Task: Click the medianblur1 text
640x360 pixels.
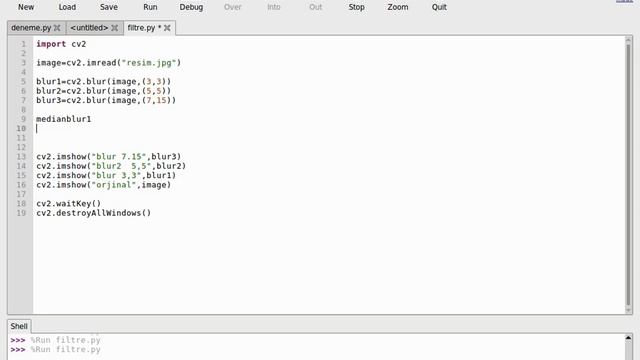Action: (x=64, y=119)
